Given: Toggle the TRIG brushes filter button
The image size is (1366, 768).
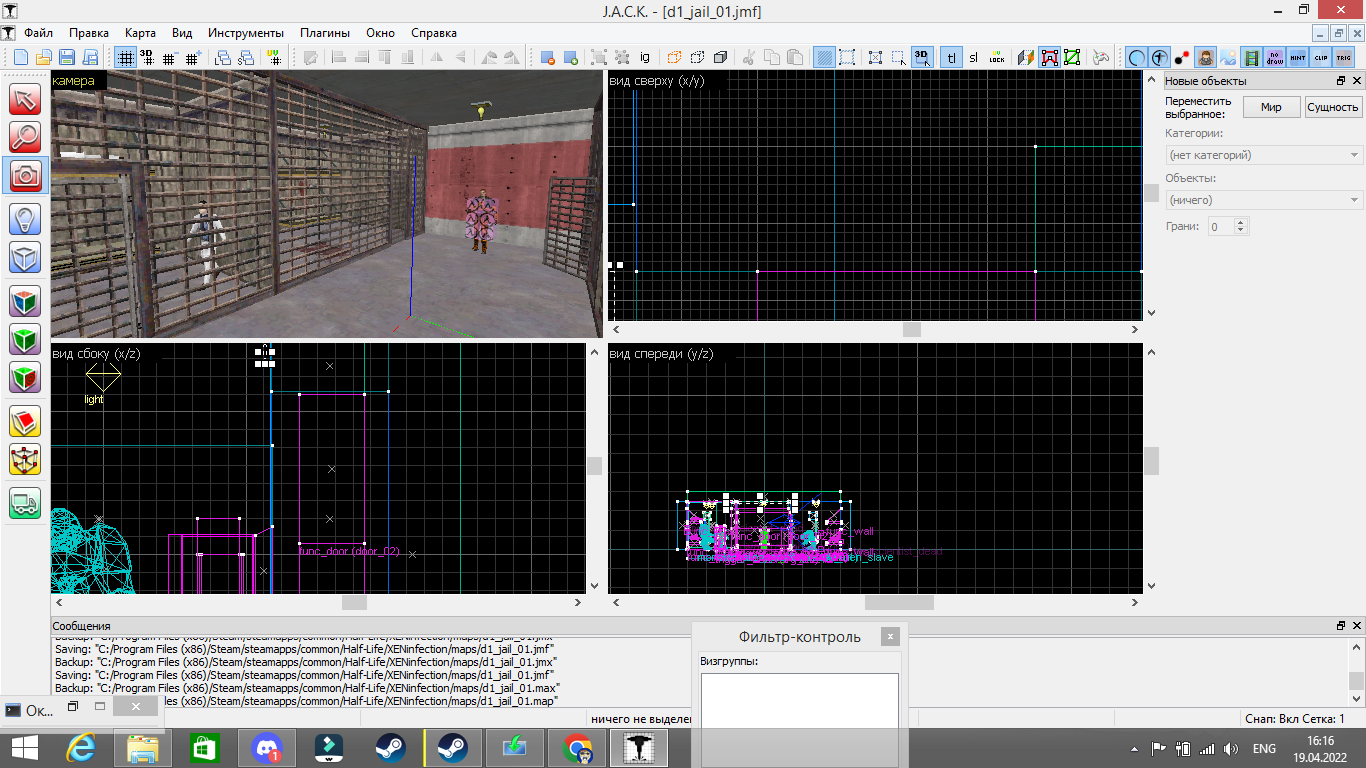Looking at the screenshot, I should 1344,57.
